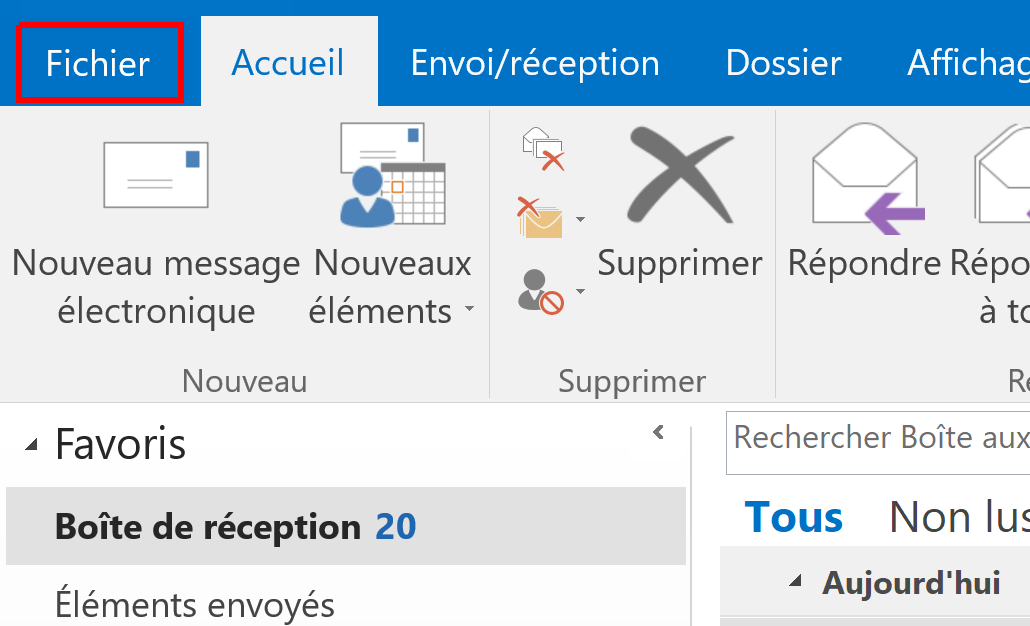Click the Clean up conversation icon
Screen dimensions: 1030x626
[x=540, y=218]
